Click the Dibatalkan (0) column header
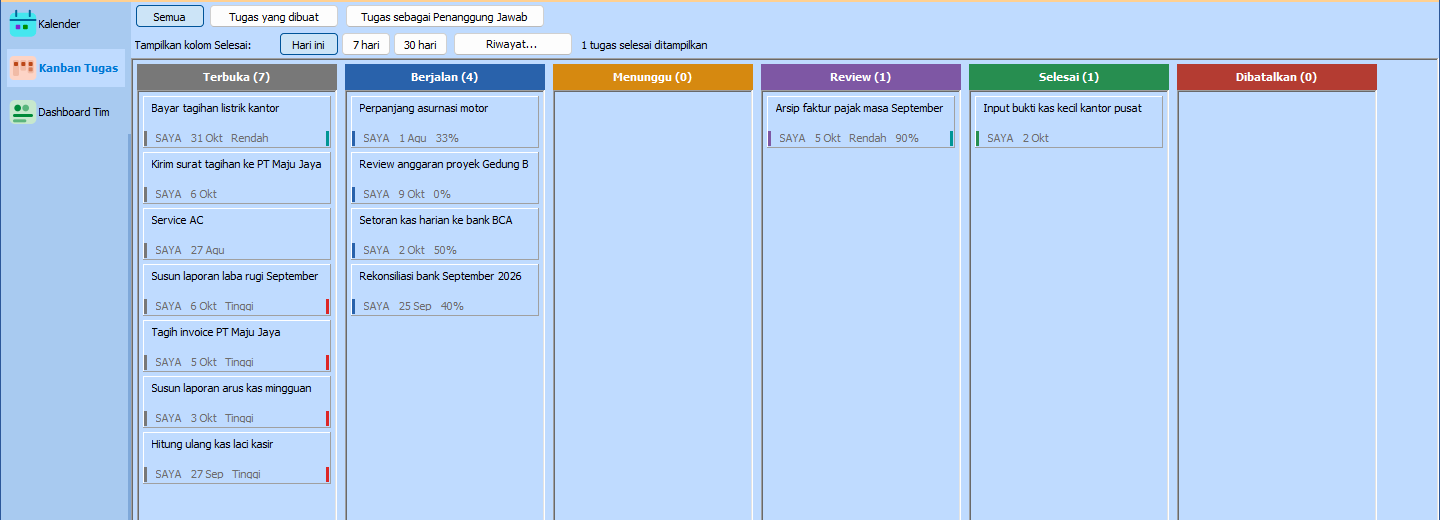This screenshot has width=1440, height=520. 1276,77
